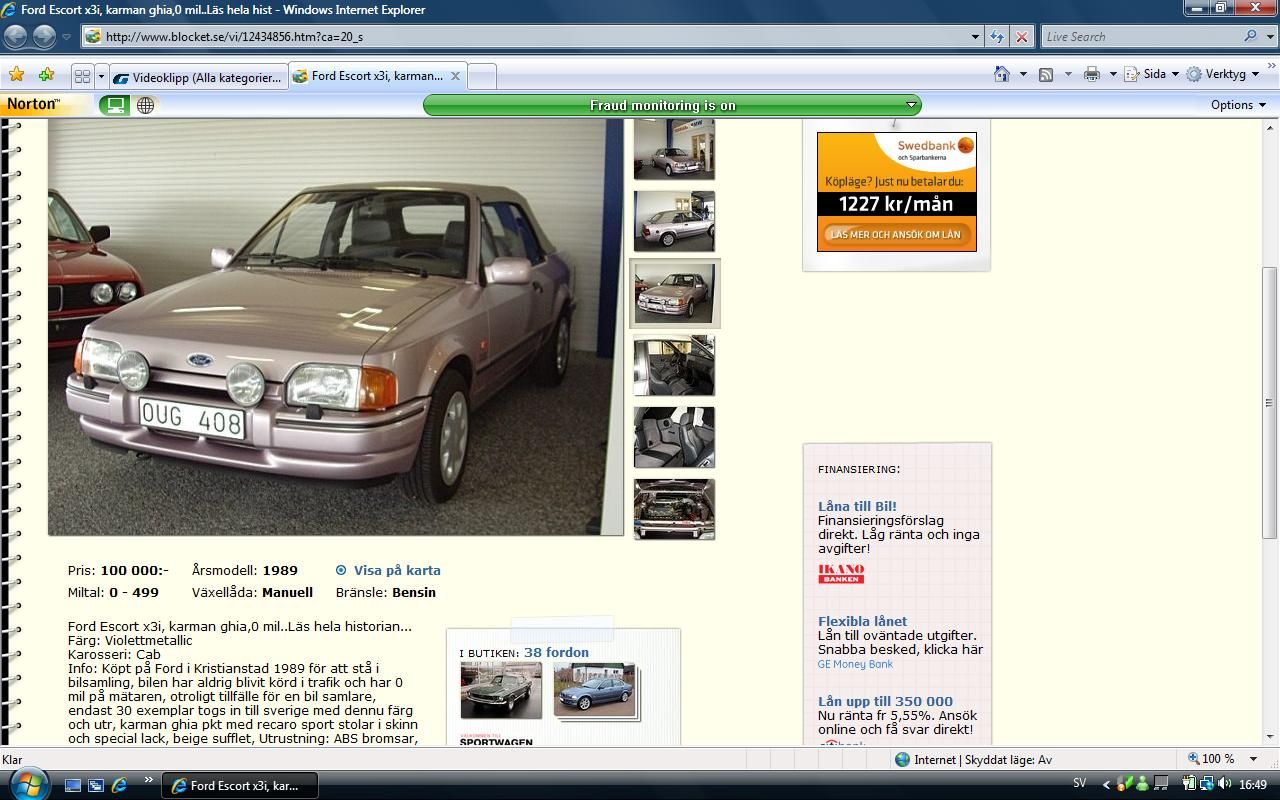
Task: Click the Norton green monitor icon
Action: click(x=116, y=105)
